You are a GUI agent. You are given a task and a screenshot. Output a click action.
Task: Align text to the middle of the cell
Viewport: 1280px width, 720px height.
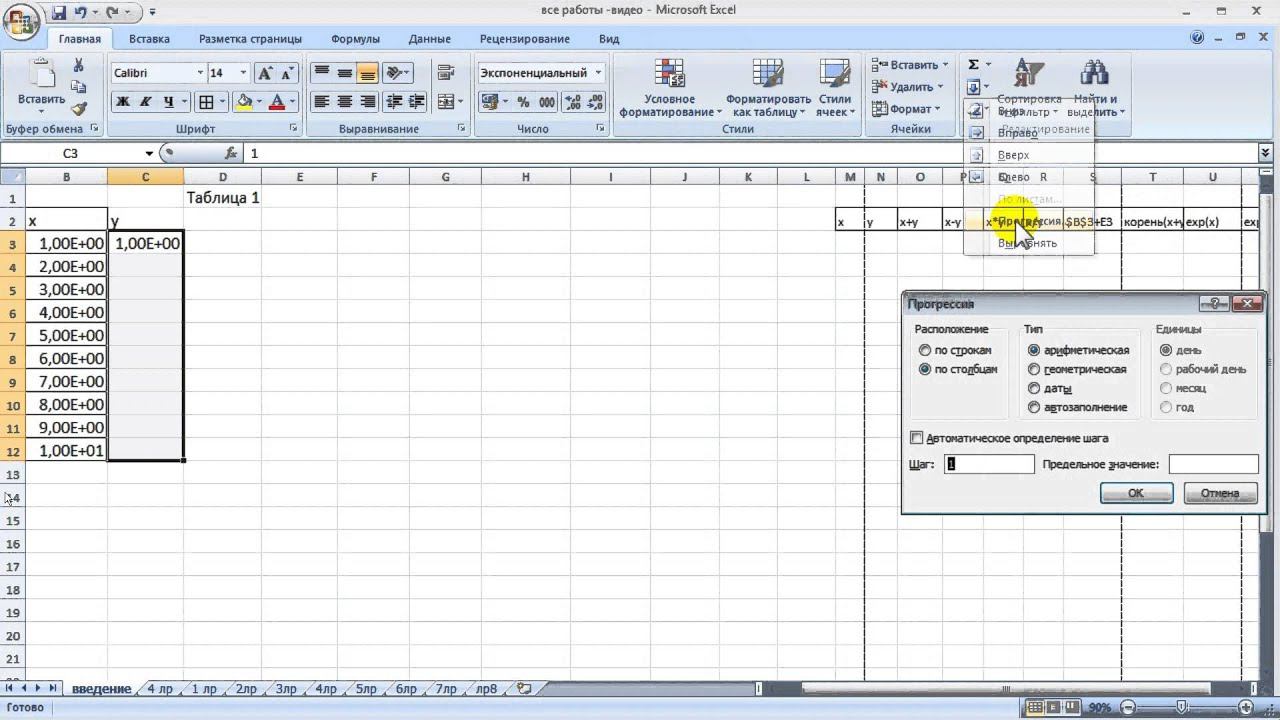[x=344, y=73]
